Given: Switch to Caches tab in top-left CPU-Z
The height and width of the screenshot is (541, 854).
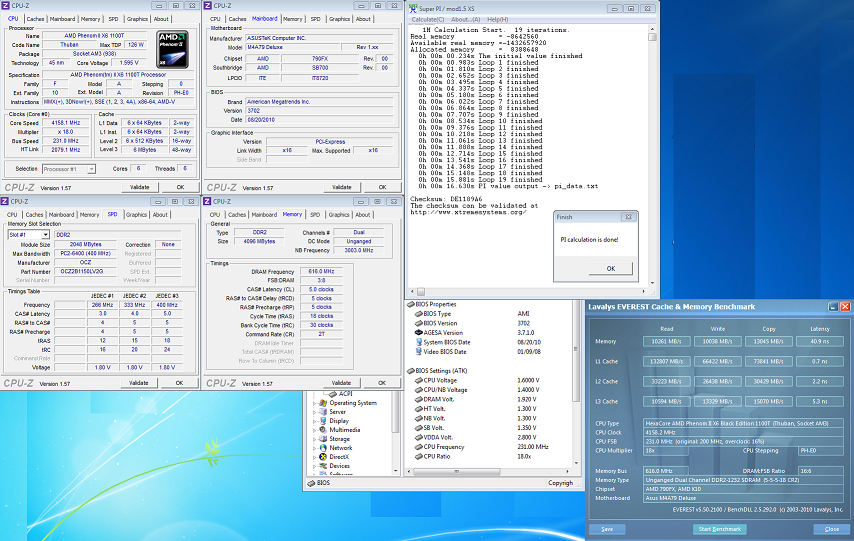Looking at the screenshot, I should pyautogui.click(x=35, y=19).
